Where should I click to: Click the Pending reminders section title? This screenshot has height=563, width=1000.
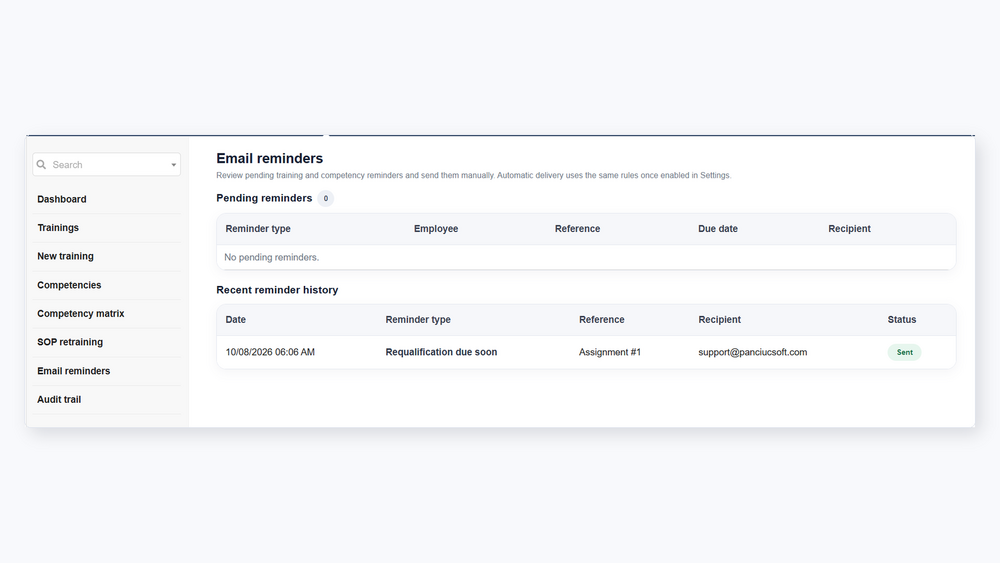264,198
